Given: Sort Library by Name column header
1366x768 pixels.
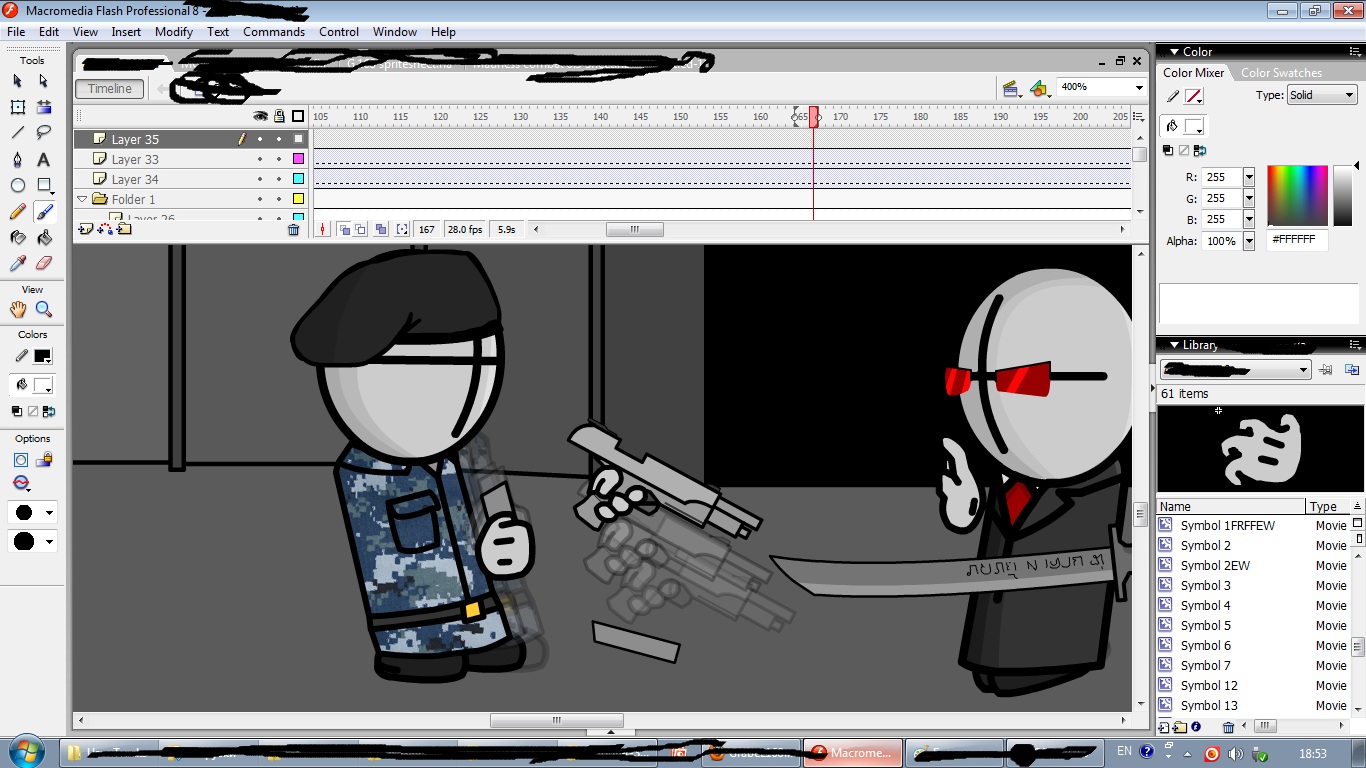Looking at the screenshot, I should tap(1231, 506).
